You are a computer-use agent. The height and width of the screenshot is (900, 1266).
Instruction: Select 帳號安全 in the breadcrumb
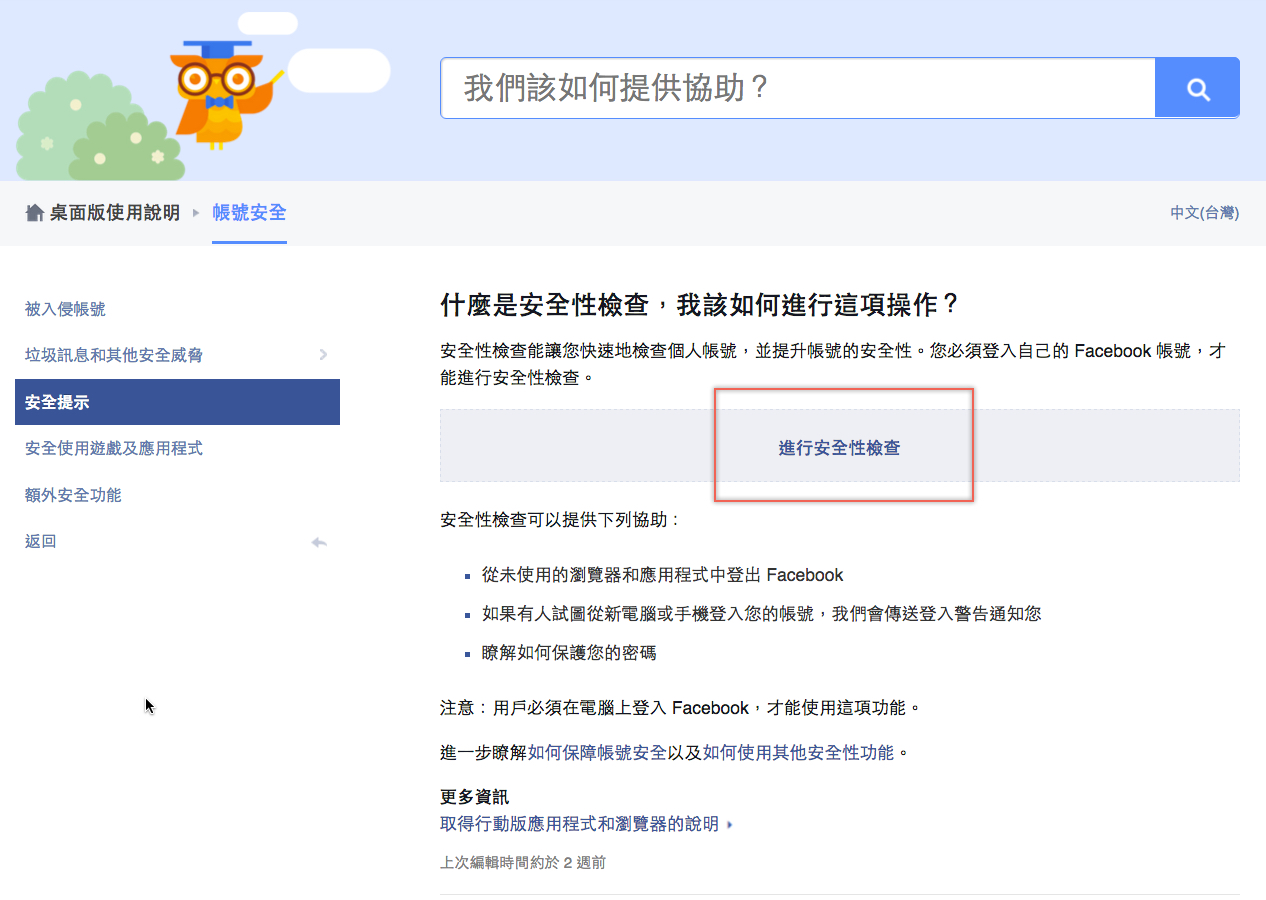point(248,212)
